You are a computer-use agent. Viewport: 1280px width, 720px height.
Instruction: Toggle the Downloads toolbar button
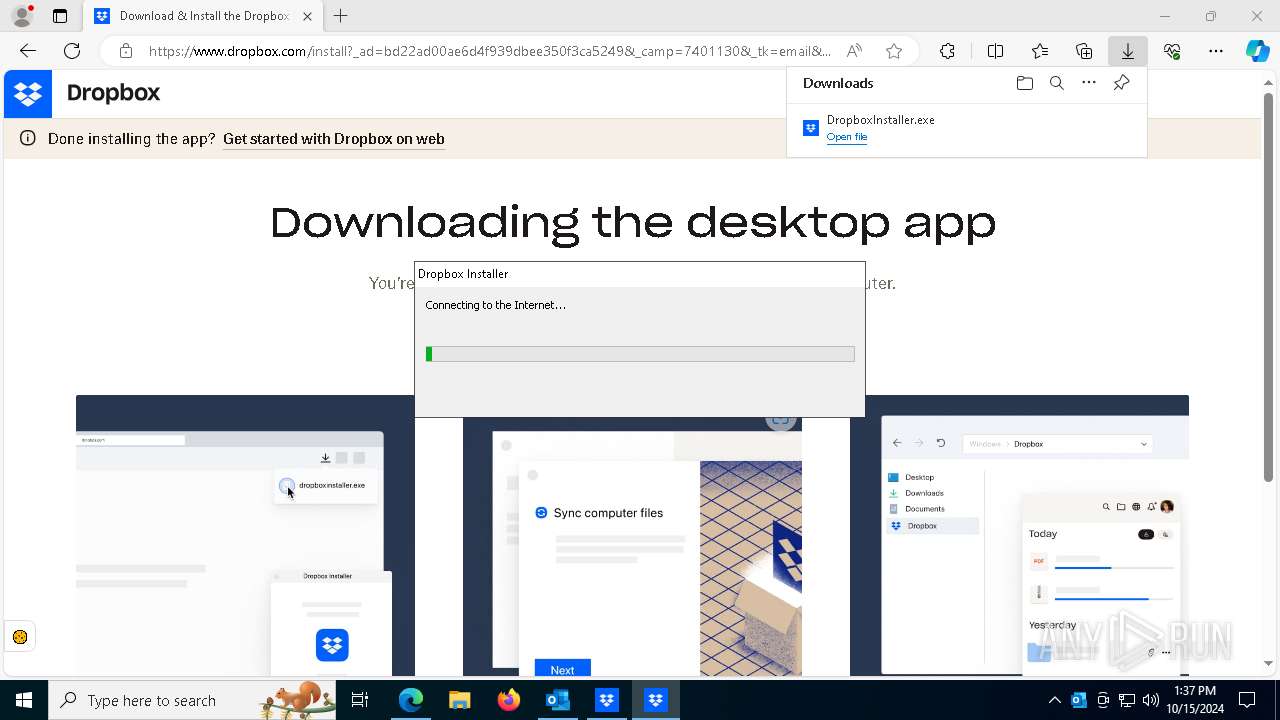[x=1128, y=51]
